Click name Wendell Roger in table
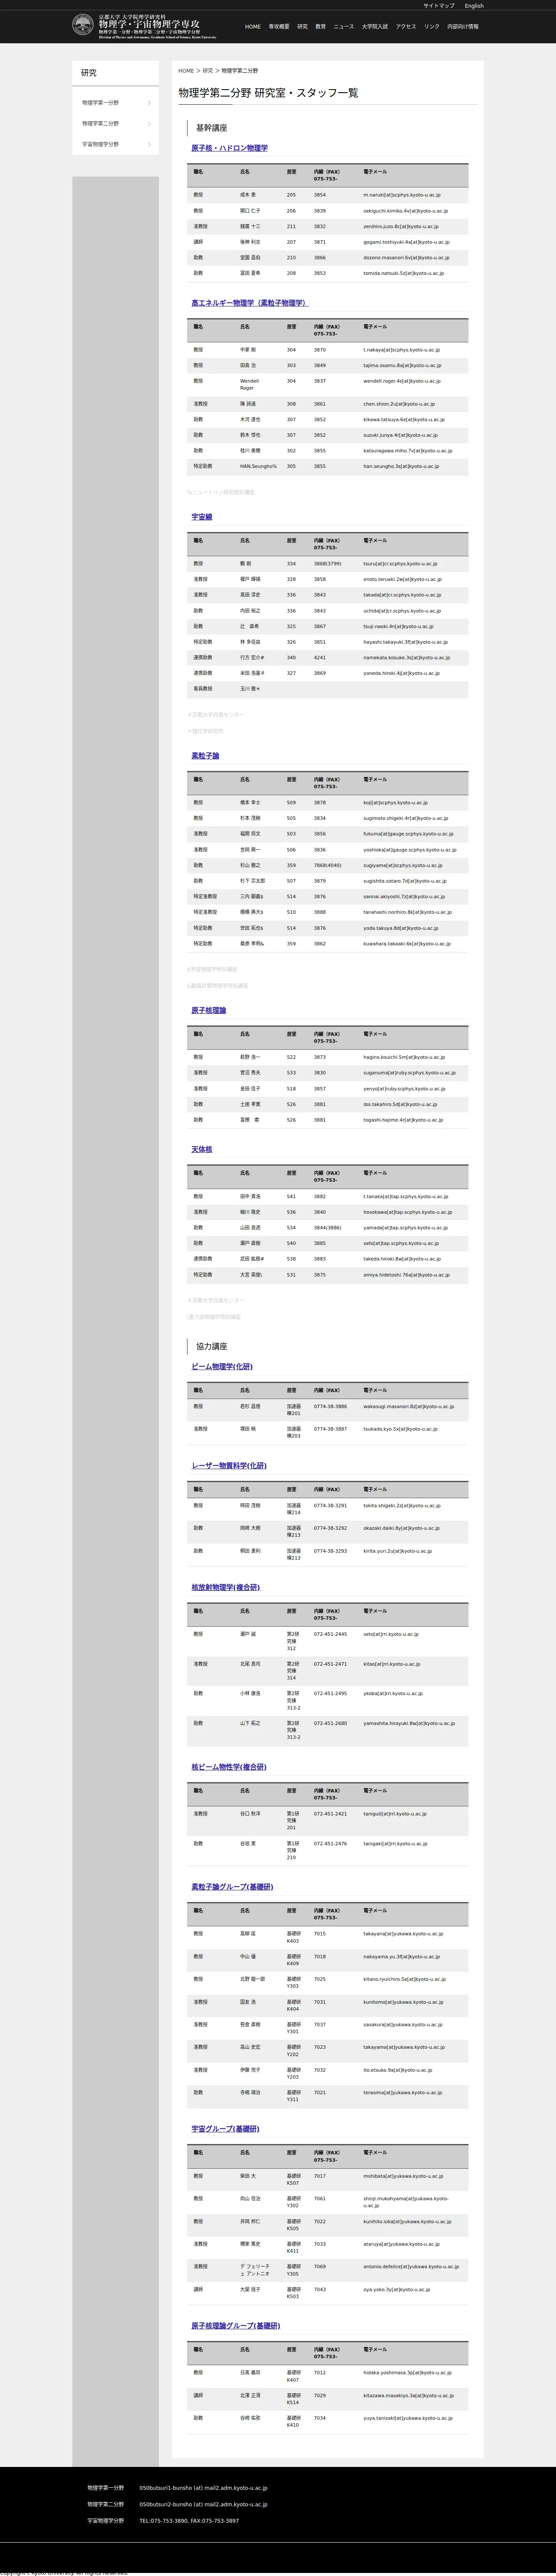Screen dimensions: 556x2576 [x=248, y=384]
